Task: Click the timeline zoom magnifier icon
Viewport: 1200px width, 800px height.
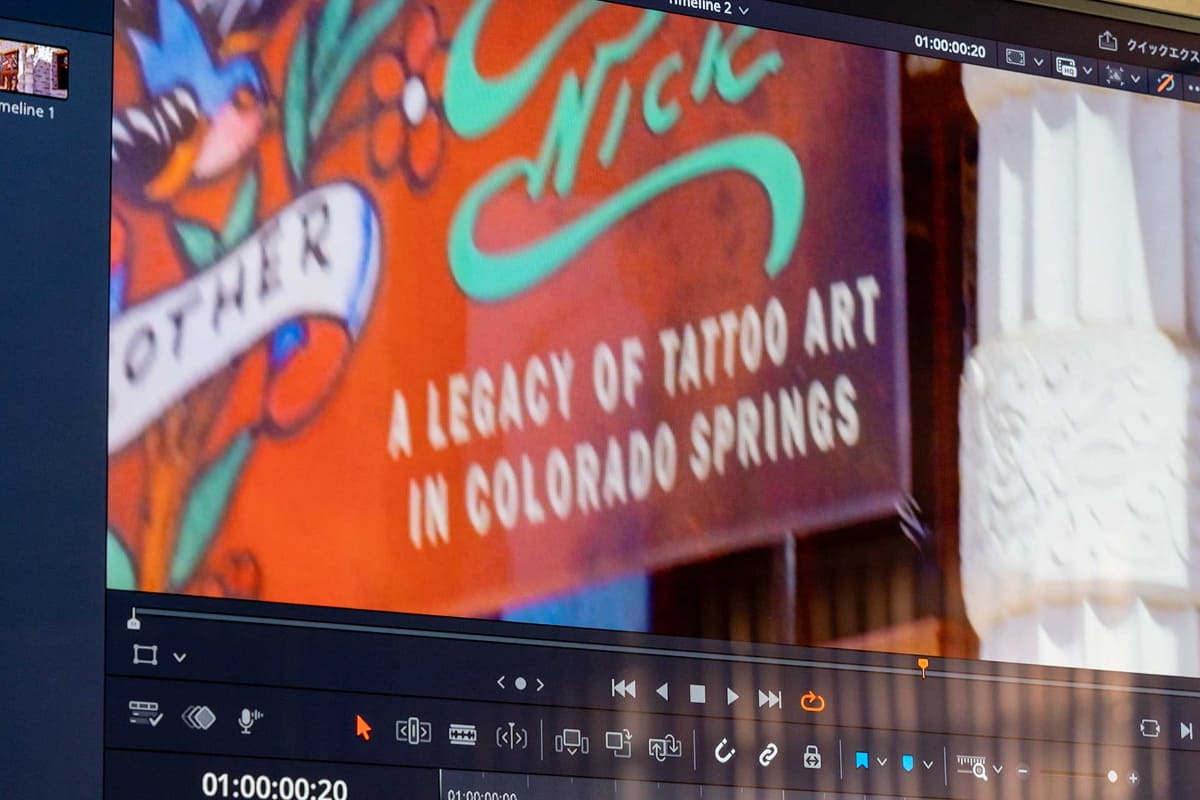Action: click(x=972, y=767)
